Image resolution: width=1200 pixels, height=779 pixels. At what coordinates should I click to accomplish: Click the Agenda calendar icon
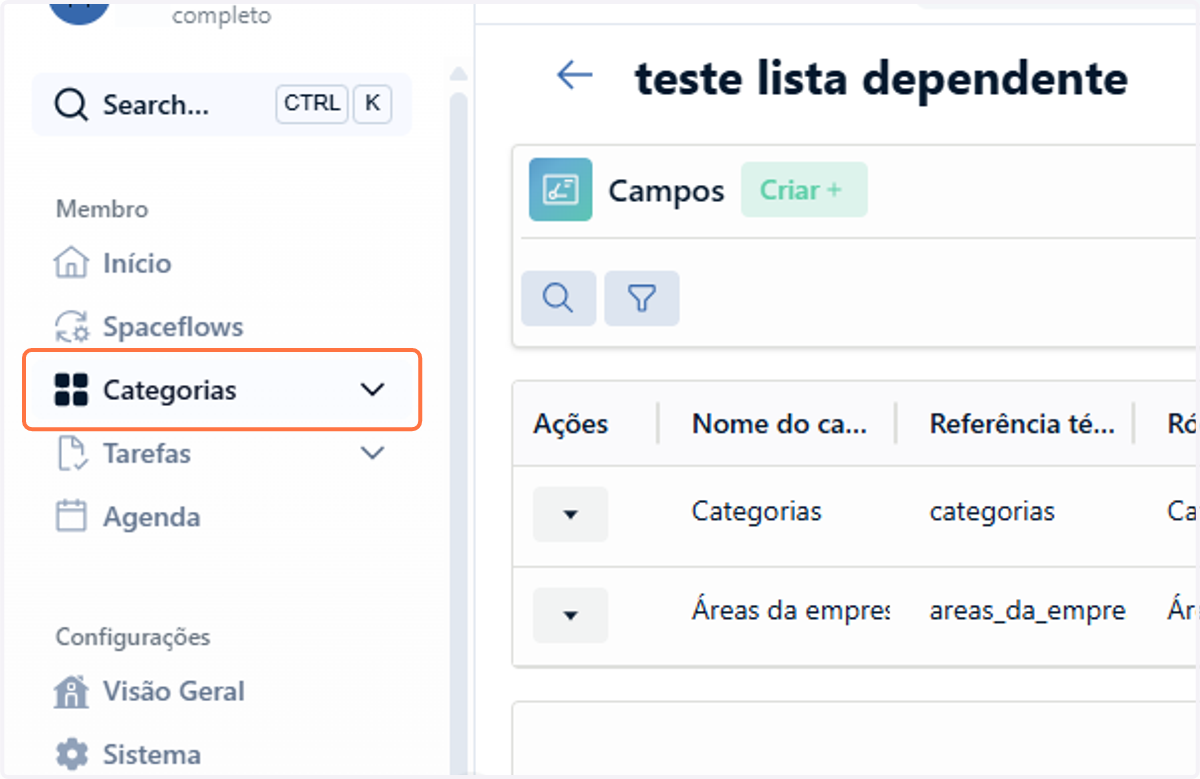[71, 517]
